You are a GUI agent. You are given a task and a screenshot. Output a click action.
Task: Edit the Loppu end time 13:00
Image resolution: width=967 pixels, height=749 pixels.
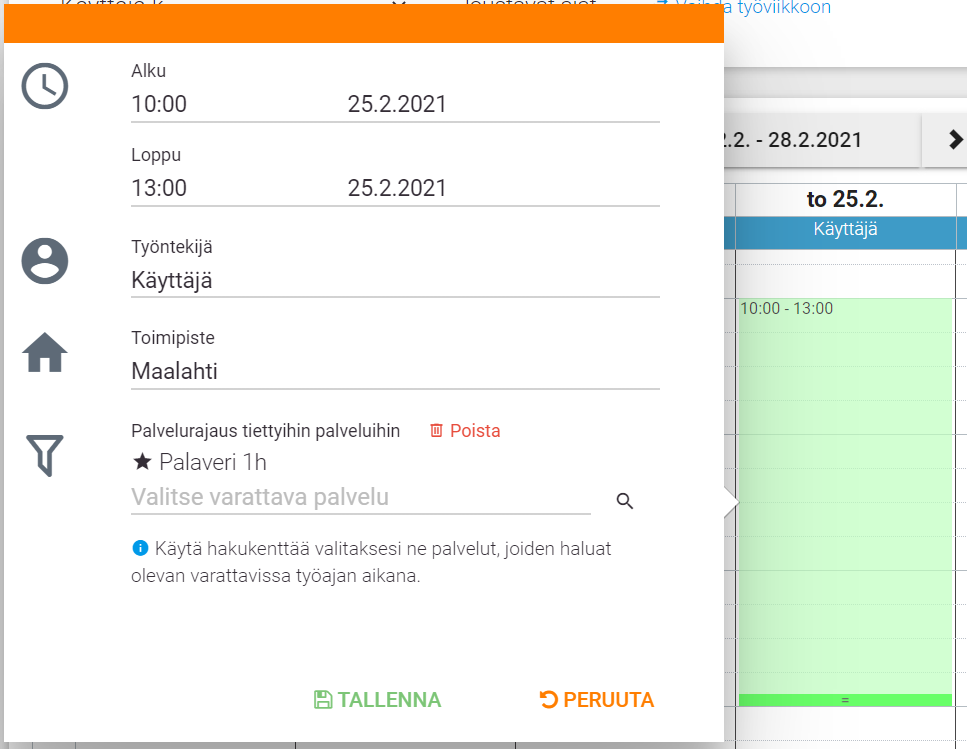pos(159,188)
